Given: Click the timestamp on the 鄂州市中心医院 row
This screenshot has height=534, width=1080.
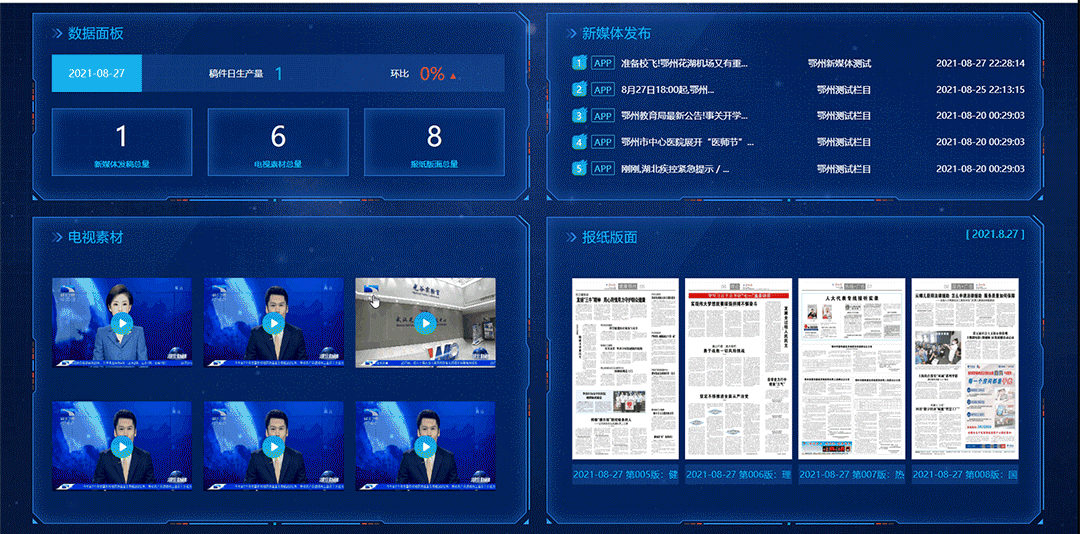Looking at the screenshot, I should [980, 143].
